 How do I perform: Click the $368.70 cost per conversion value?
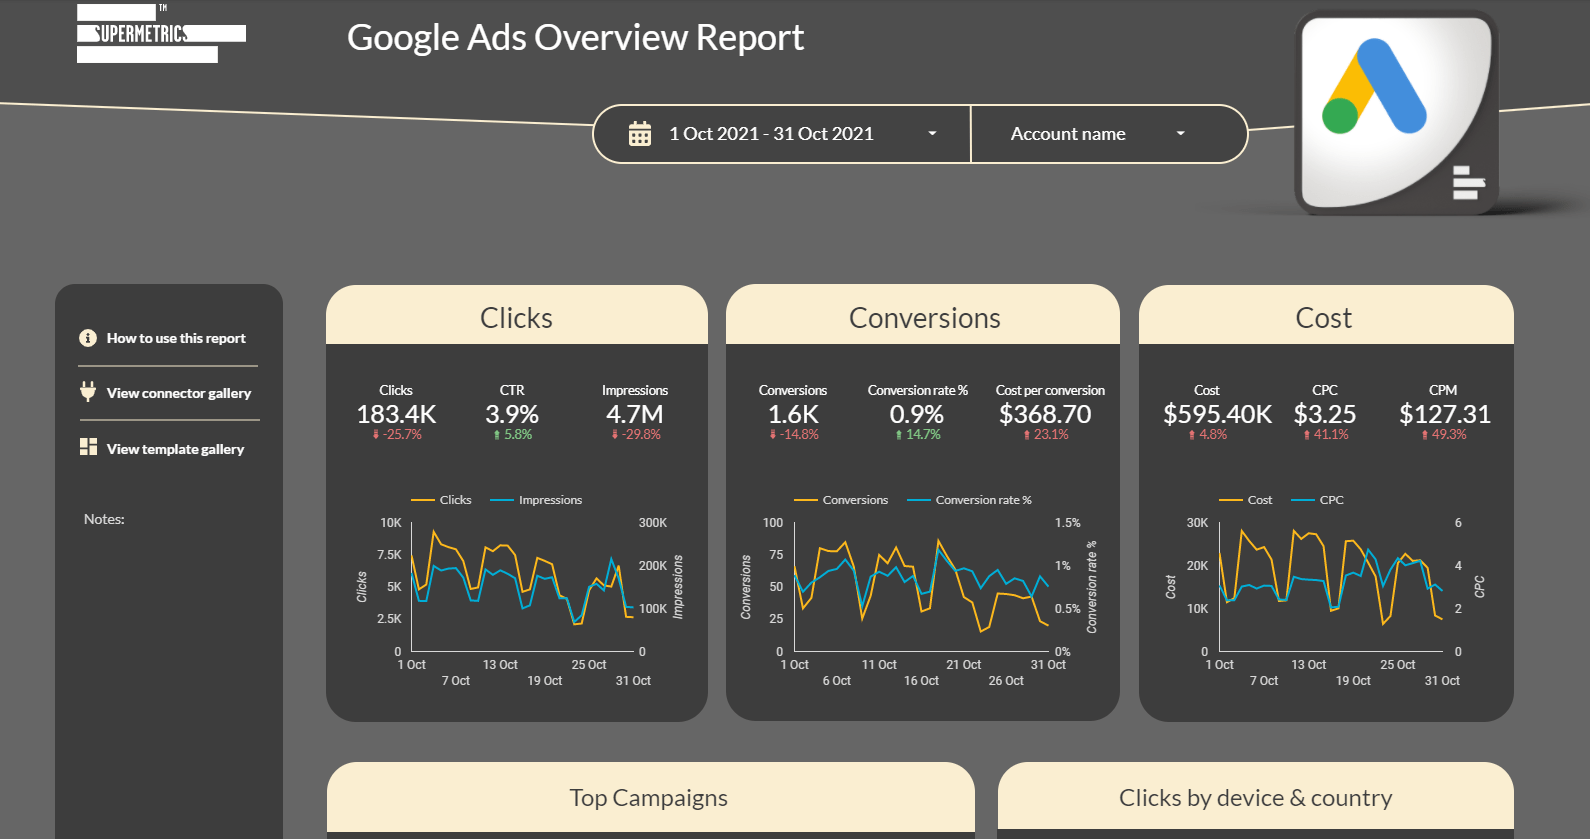point(1045,414)
